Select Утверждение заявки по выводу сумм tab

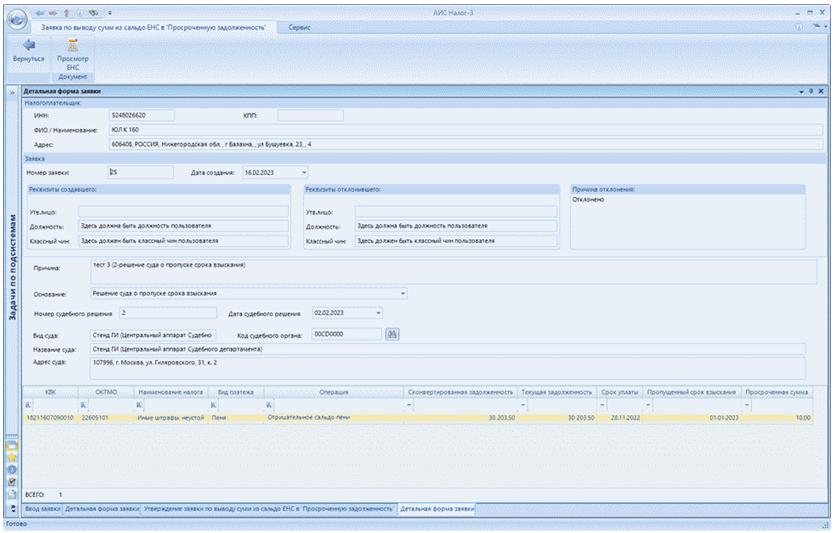tap(267, 509)
